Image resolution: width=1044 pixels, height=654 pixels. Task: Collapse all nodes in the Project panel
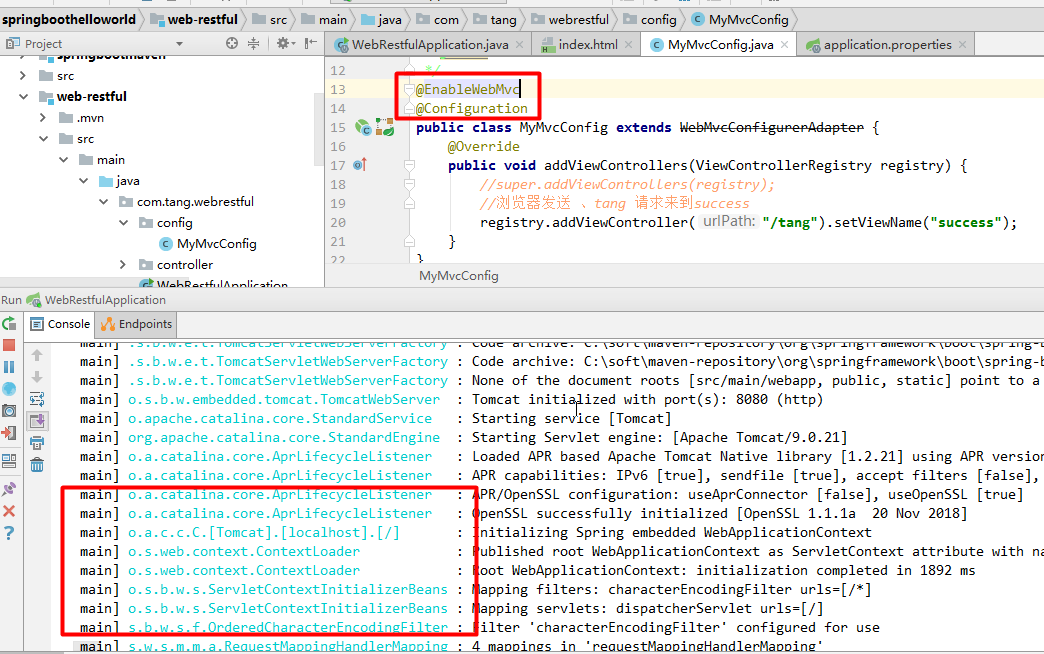(254, 43)
